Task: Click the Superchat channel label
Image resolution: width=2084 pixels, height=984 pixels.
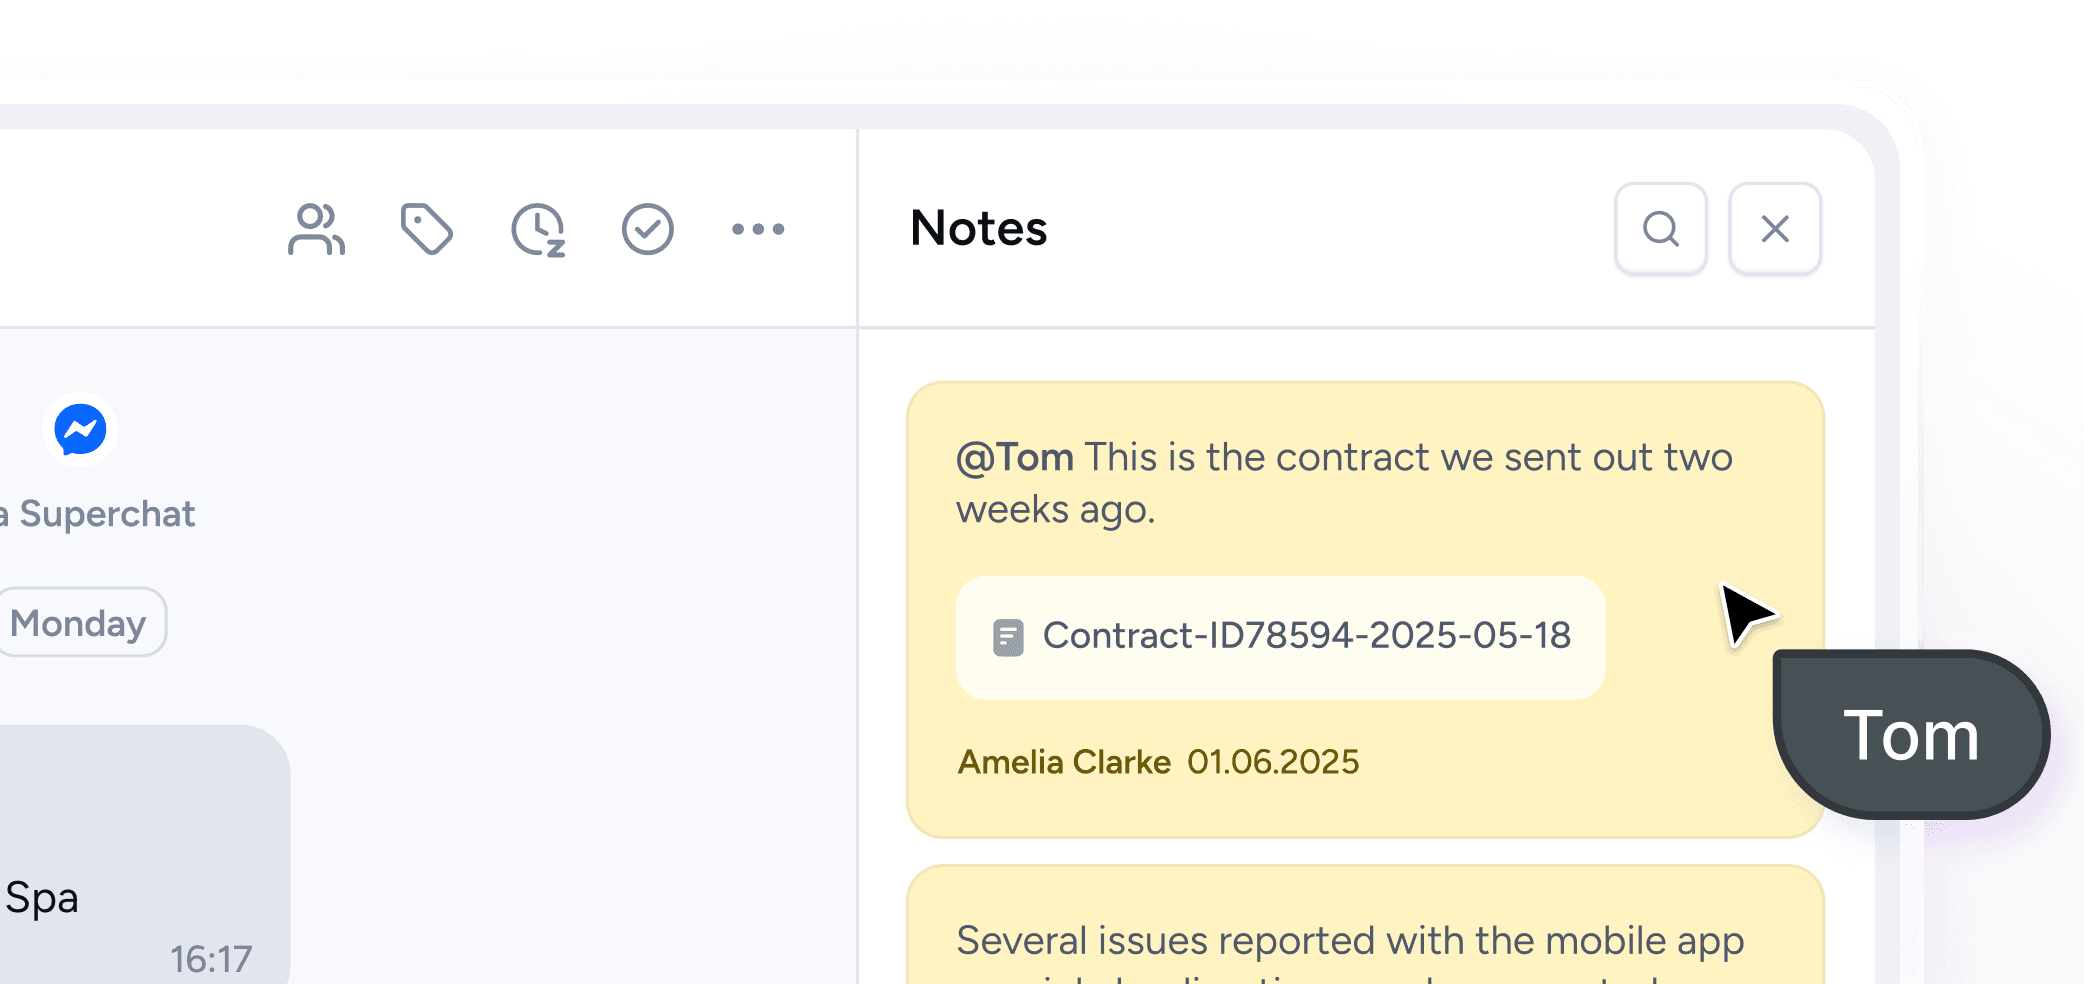Action: click(105, 514)
